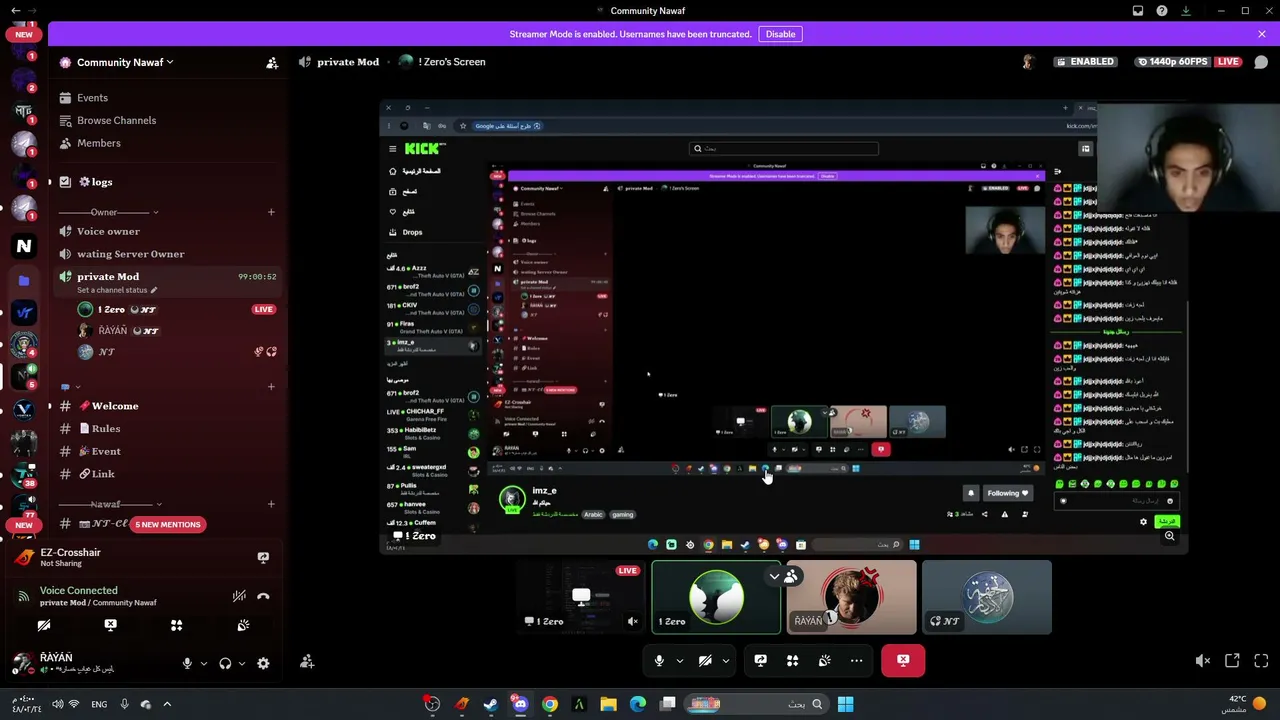Screen dimensions: 1280x720
Task: Click Set a channel status
Action: click(x=117, y=290)
